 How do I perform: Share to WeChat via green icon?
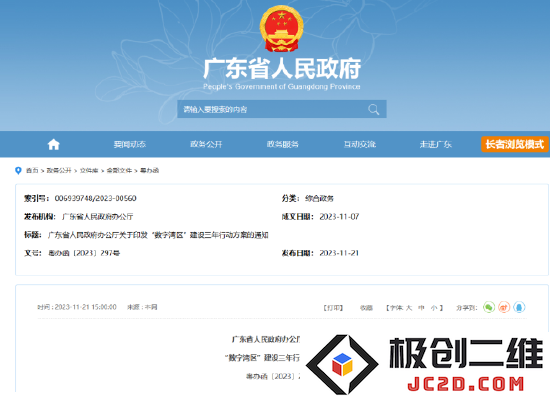[489, 307]
